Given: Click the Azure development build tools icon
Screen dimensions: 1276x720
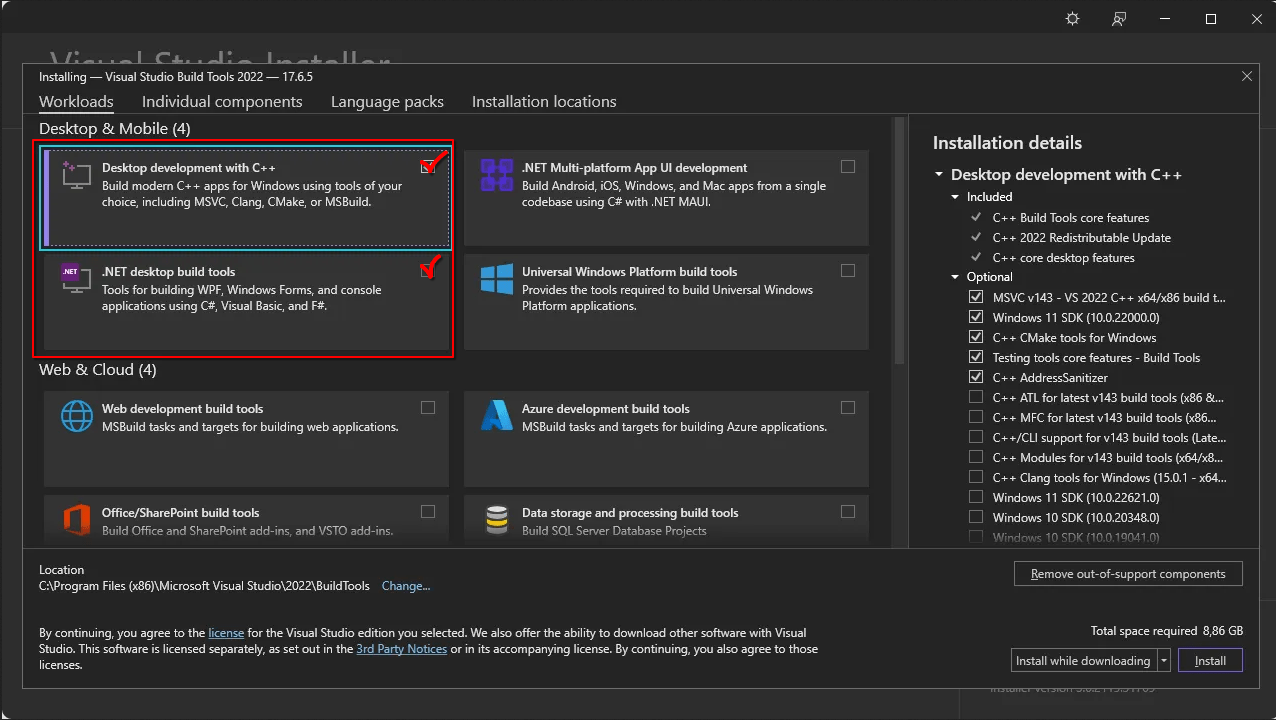Looking at the screenshot, I should pos(496,416).
